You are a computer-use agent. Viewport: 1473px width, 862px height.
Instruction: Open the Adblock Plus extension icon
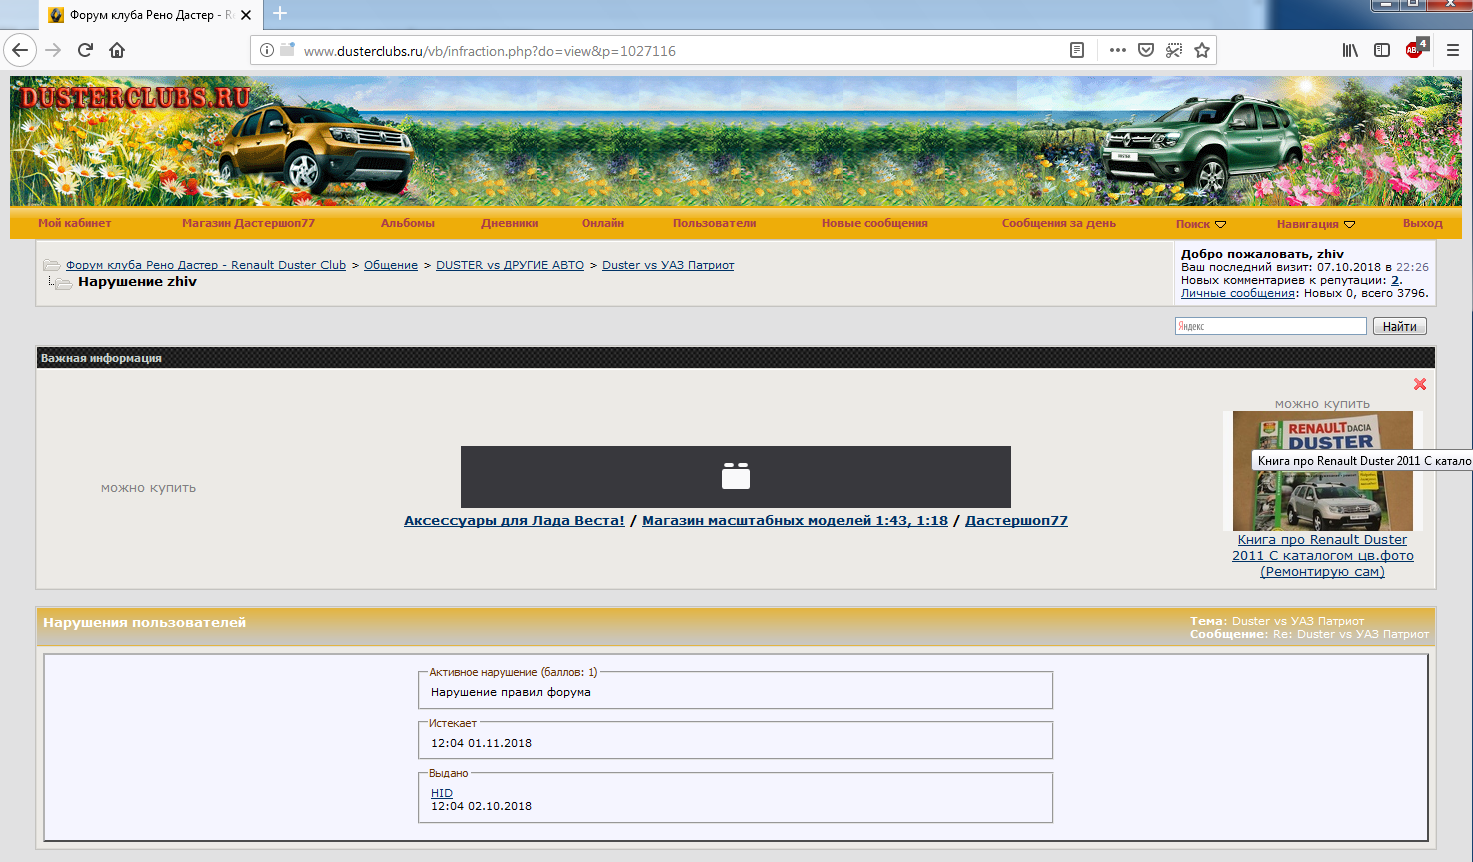point(1416,49)
